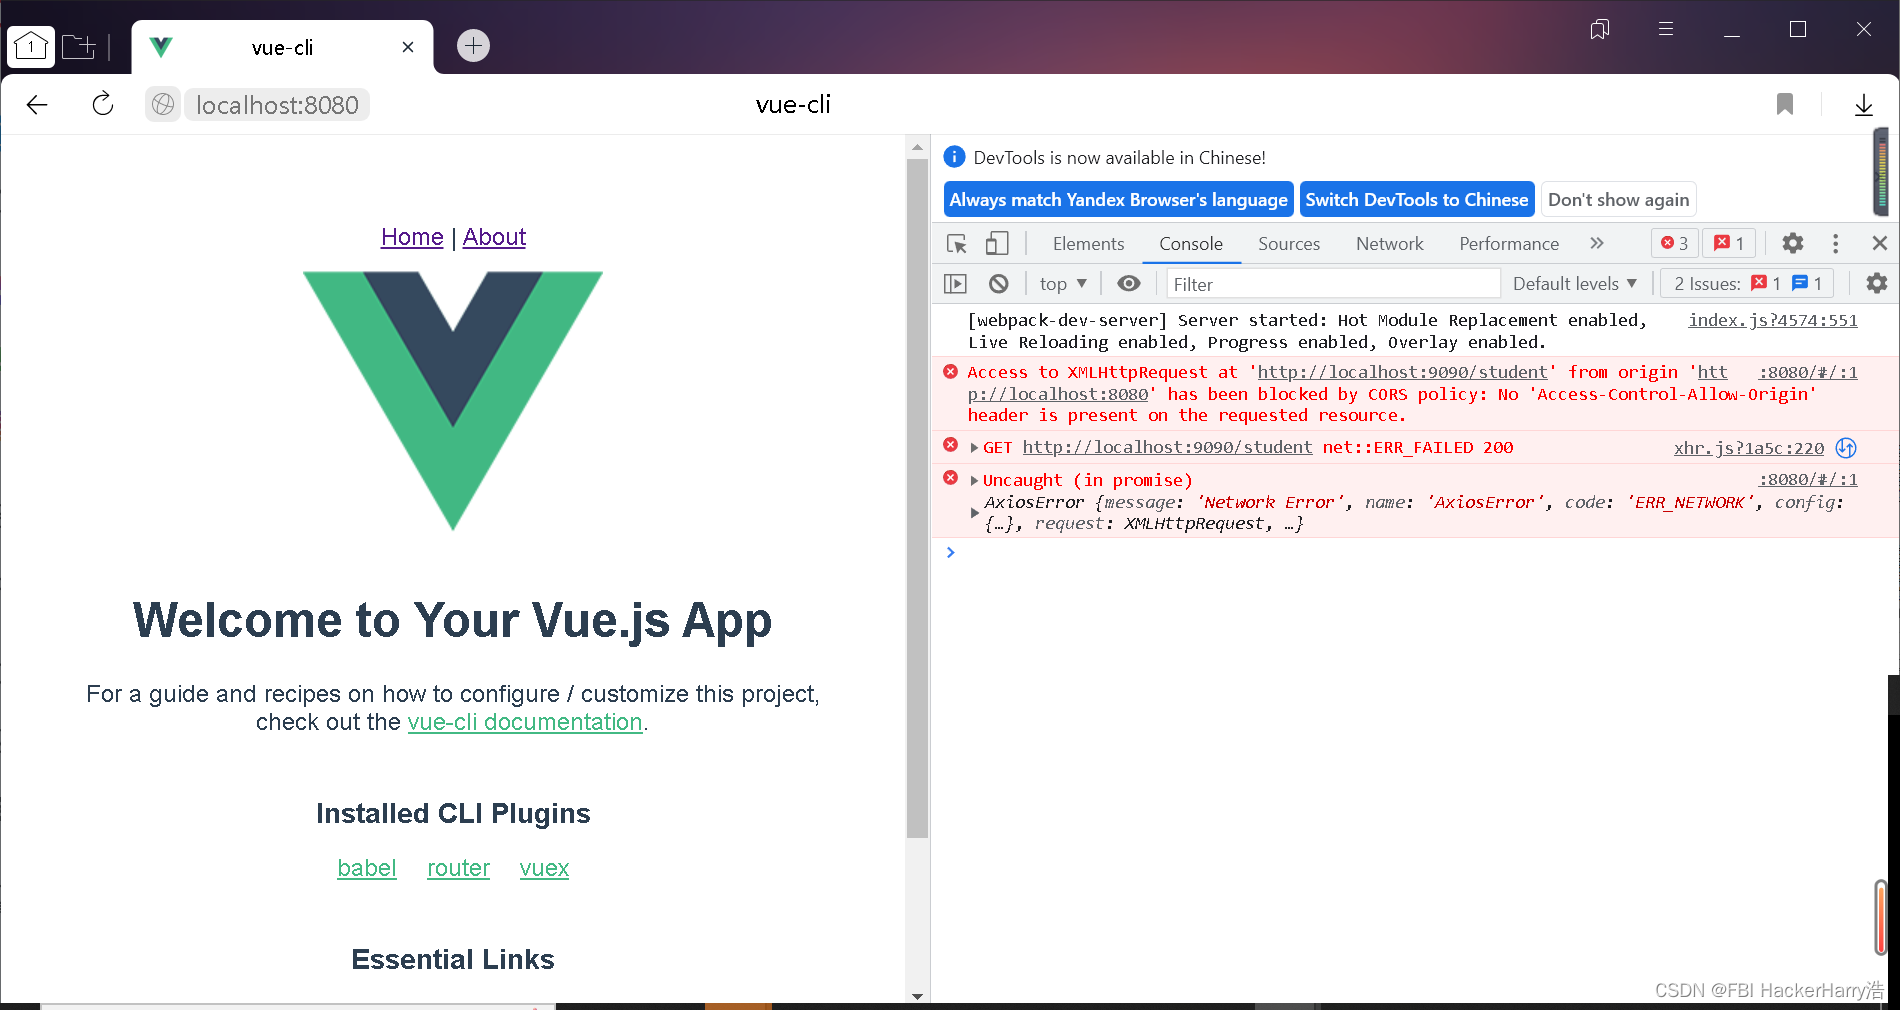Screen dimensions: 1900x1010
Task: Bookmark the current page
Action: (1786, 104)
